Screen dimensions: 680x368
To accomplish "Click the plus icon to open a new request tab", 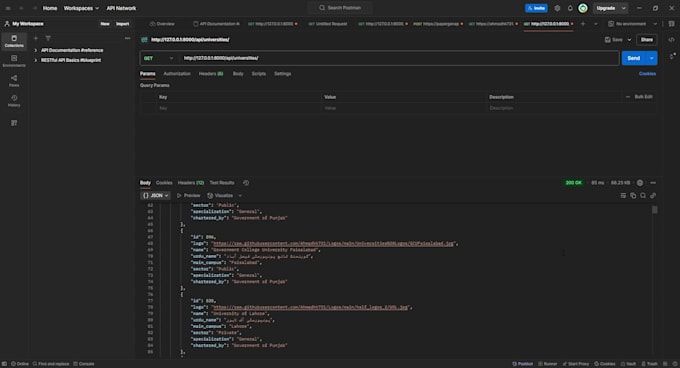I will tap(583, 24).
